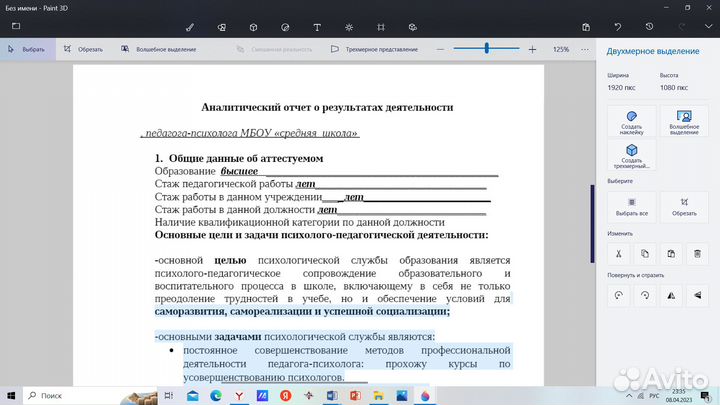Open the History panel
The width and height of the screenshot is (720, 405).
click(x=649, y=27)
